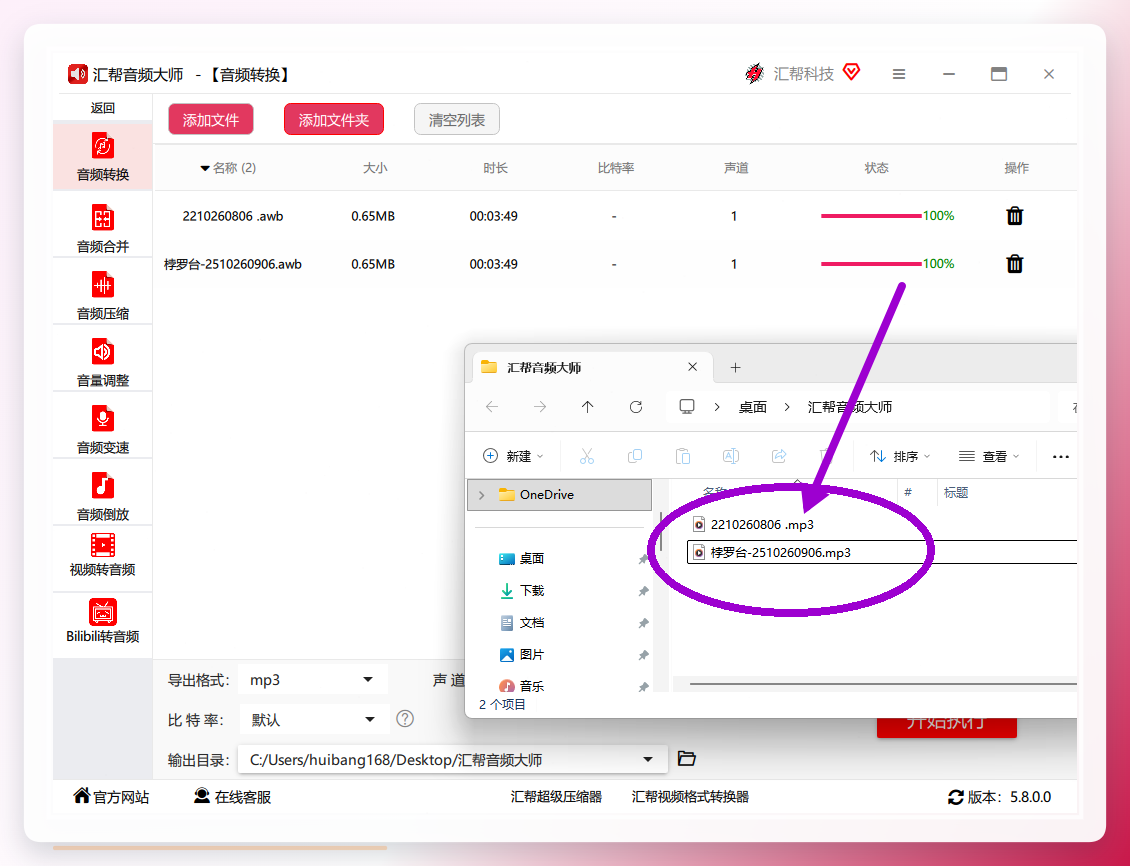This screenshot has width=1130, height=866.
Task: Open the 排序 dropdown in Explorer
Action: [x=900, y=456]
